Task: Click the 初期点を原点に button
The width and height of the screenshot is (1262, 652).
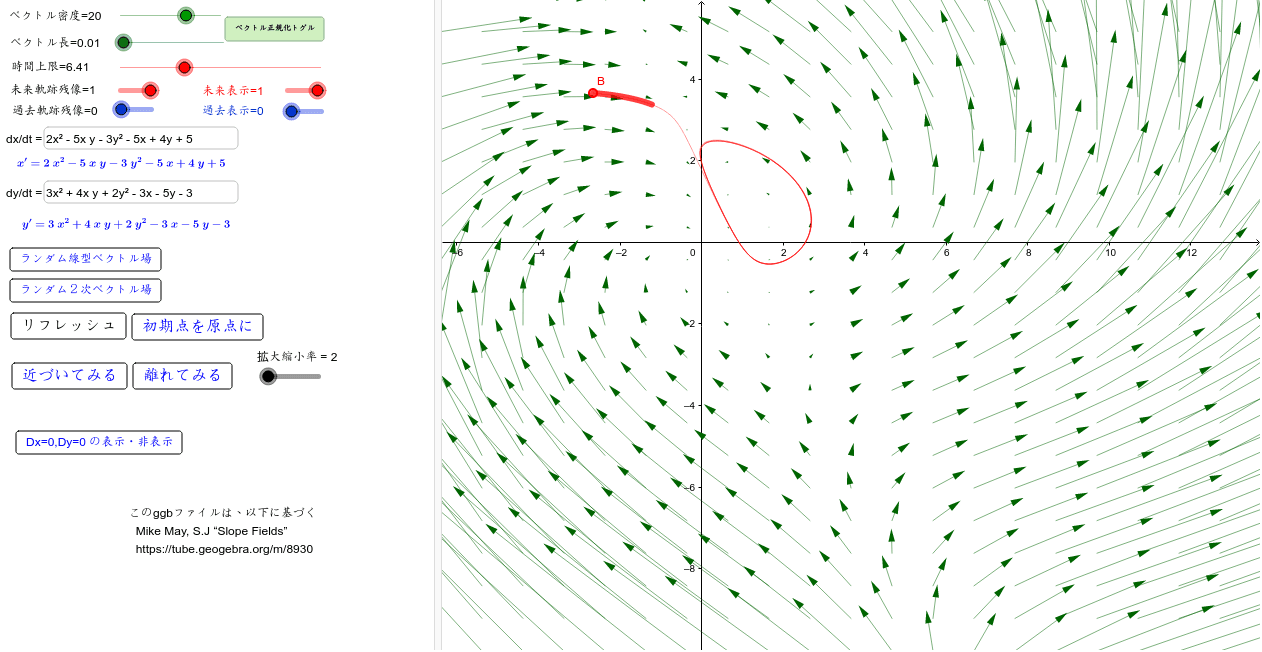Action: click(197, 326)
